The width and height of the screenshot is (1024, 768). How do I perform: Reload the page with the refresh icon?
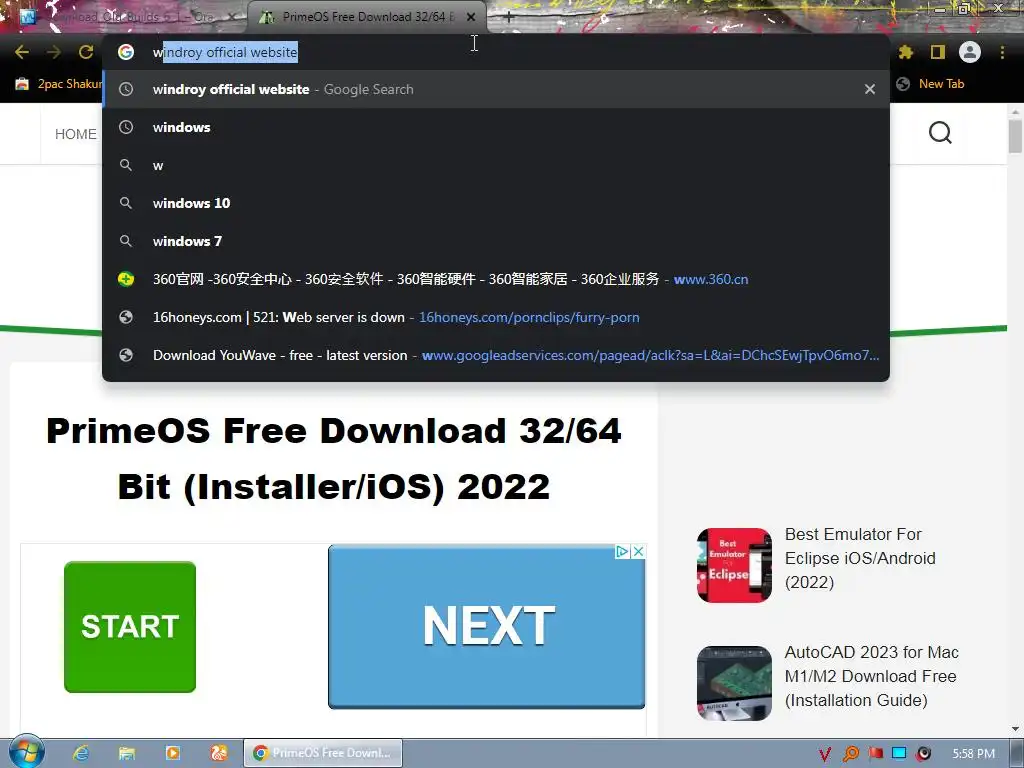(86, 52)
